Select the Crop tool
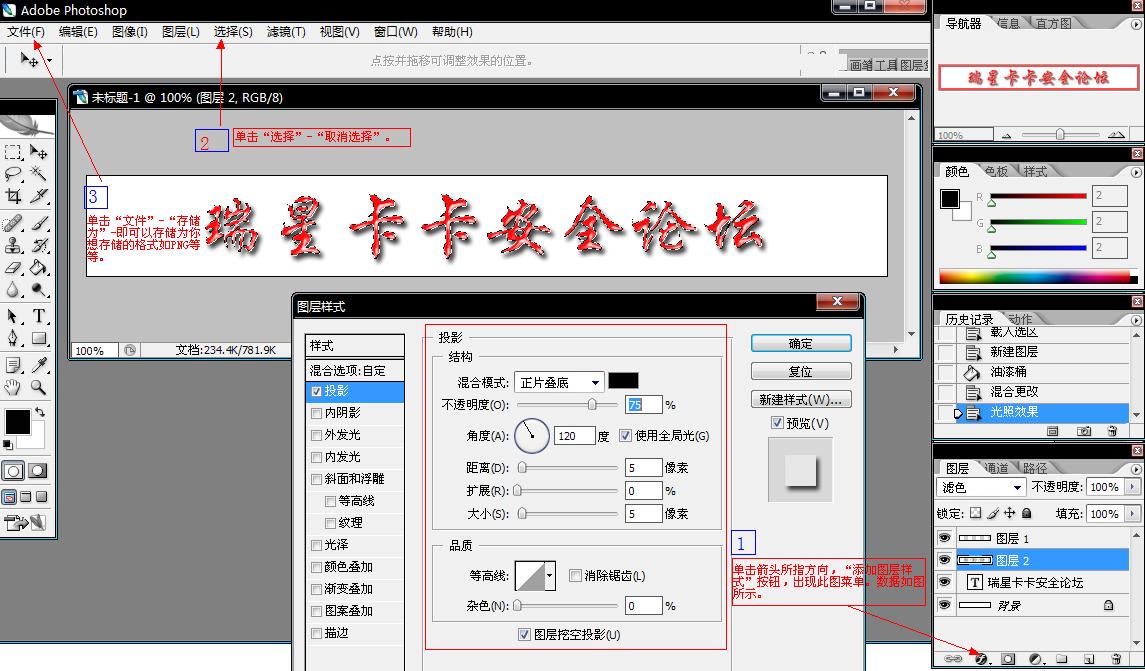The height and width of the screenshot is (671, 1145). coord(12,196)
